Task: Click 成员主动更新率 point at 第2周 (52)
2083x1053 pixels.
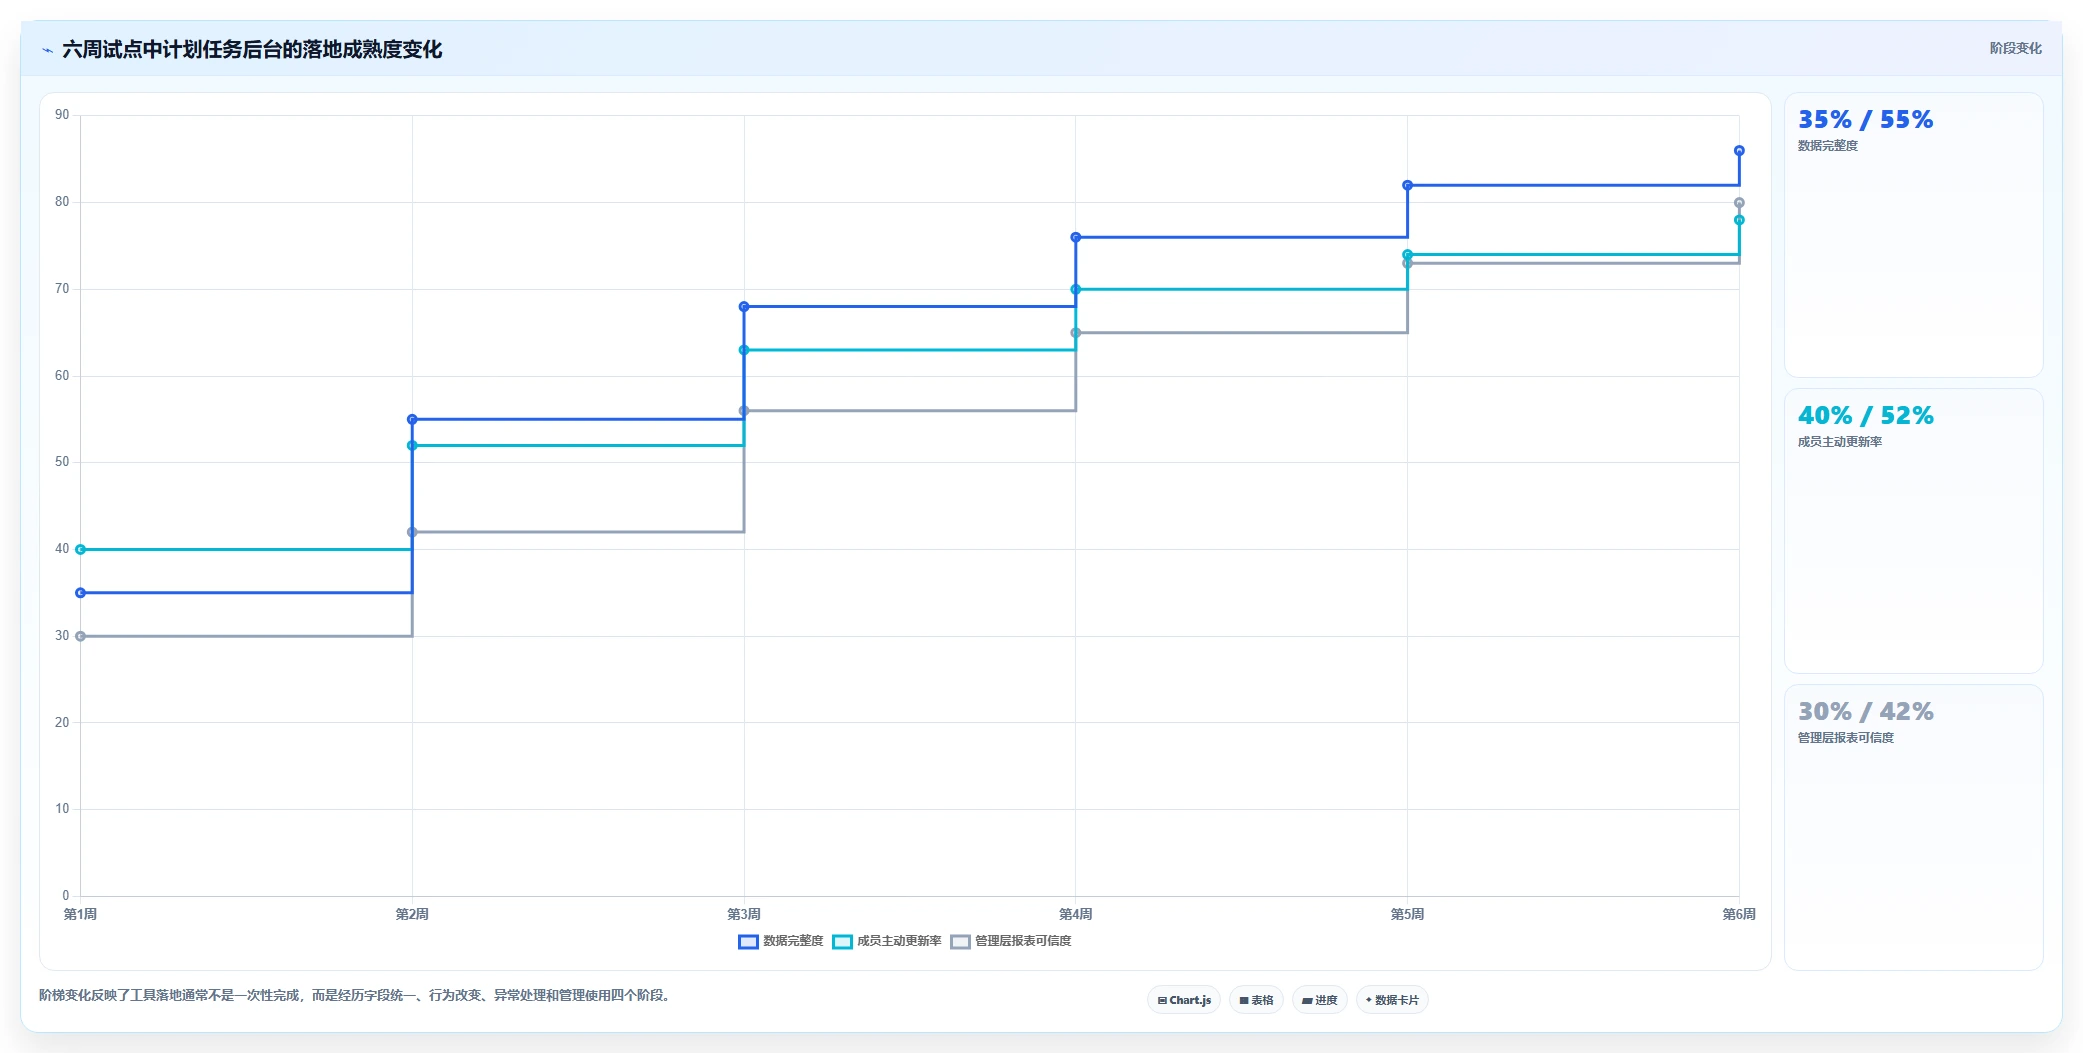Action: tap(412, 446)
